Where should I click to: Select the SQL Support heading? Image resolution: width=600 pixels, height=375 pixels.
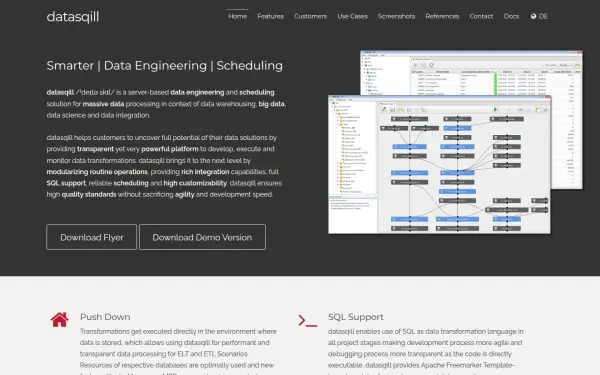pyautogui.click(x=355, y=317)
